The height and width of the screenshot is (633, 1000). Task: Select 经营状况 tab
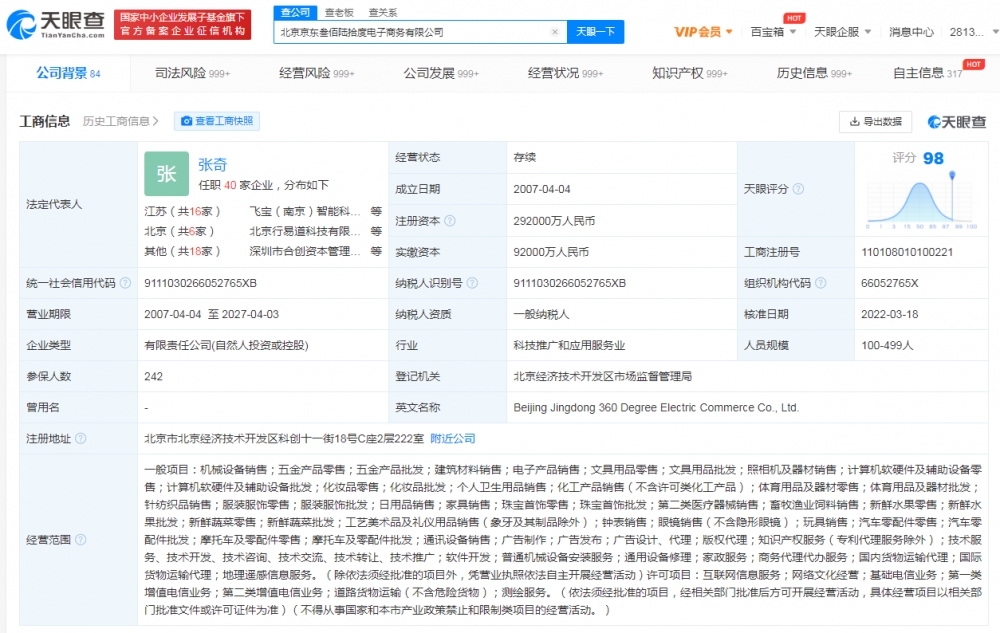[x=565, y=73]
